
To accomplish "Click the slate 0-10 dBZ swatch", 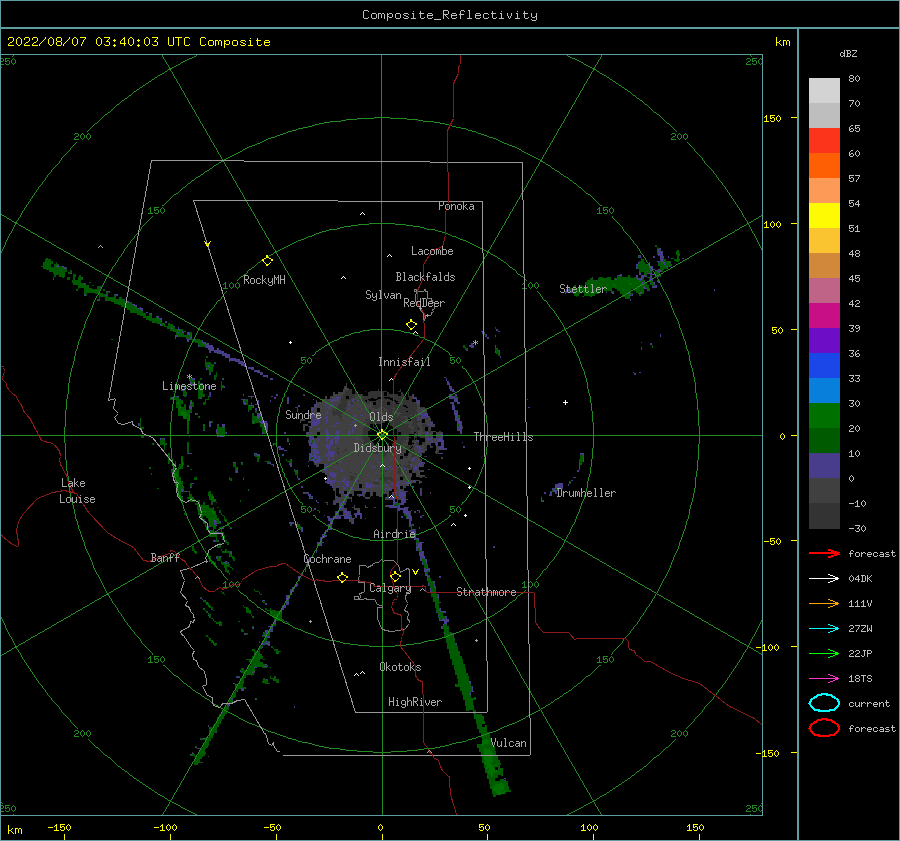I will [x=824, y=466].
